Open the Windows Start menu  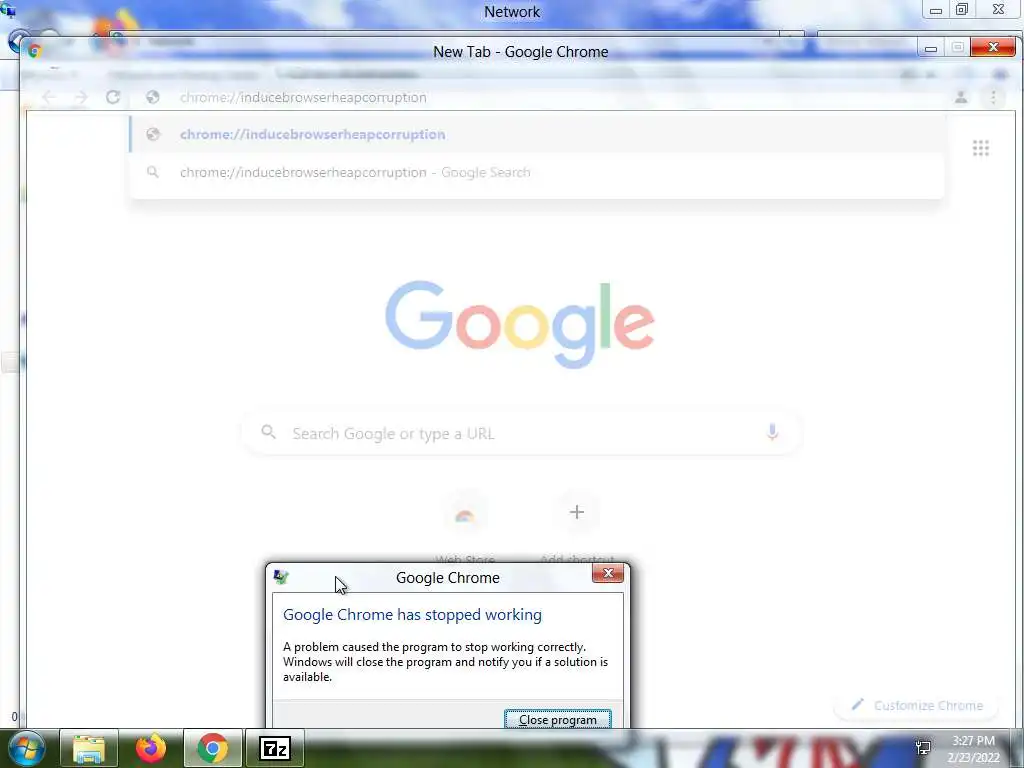click(x=27, y=748)
